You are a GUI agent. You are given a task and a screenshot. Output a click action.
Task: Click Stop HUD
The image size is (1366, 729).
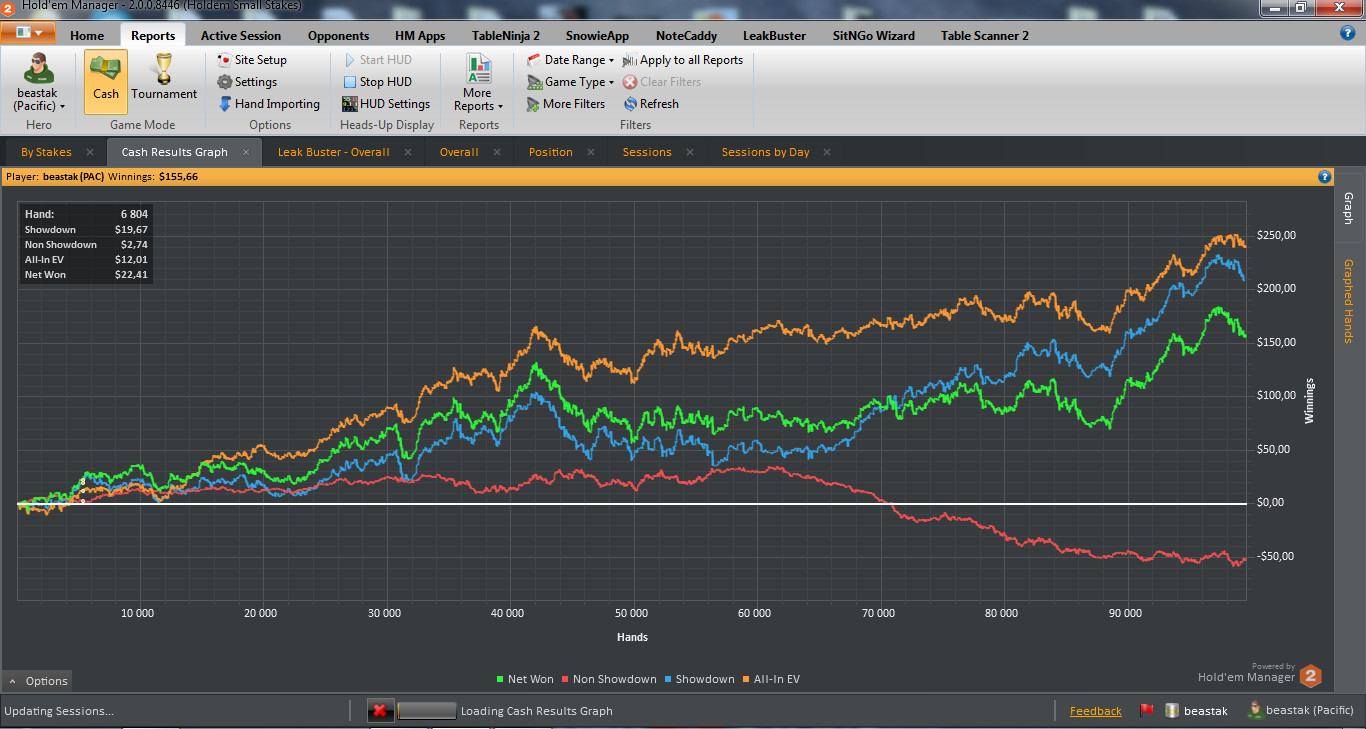(377, 82)
